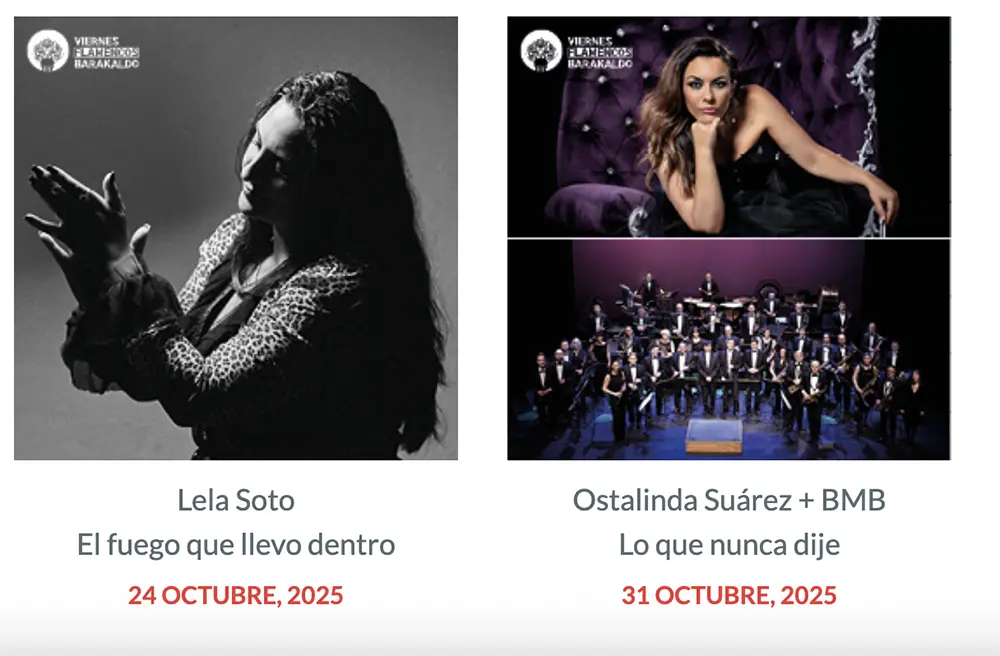This screenshot has height=656, width=1000.
Task: Click the conductor's podium in orchestra photo
Action: point(714,437)
